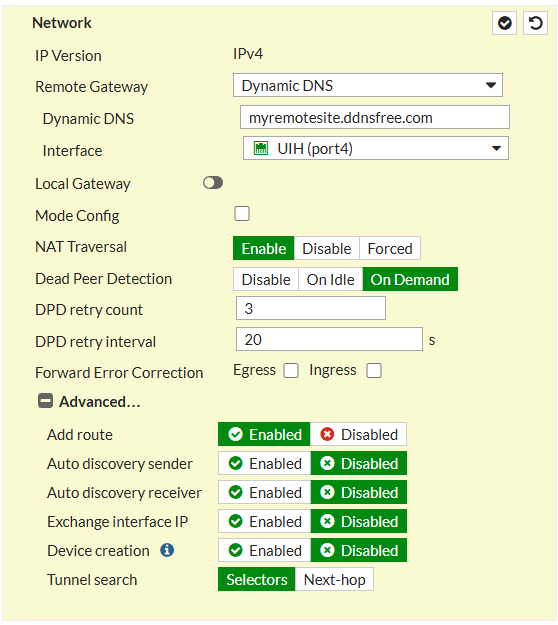This screenshot has height=625, width=558.
Task: Toggle the Local Gateway switch
Action: pos(213,183)
